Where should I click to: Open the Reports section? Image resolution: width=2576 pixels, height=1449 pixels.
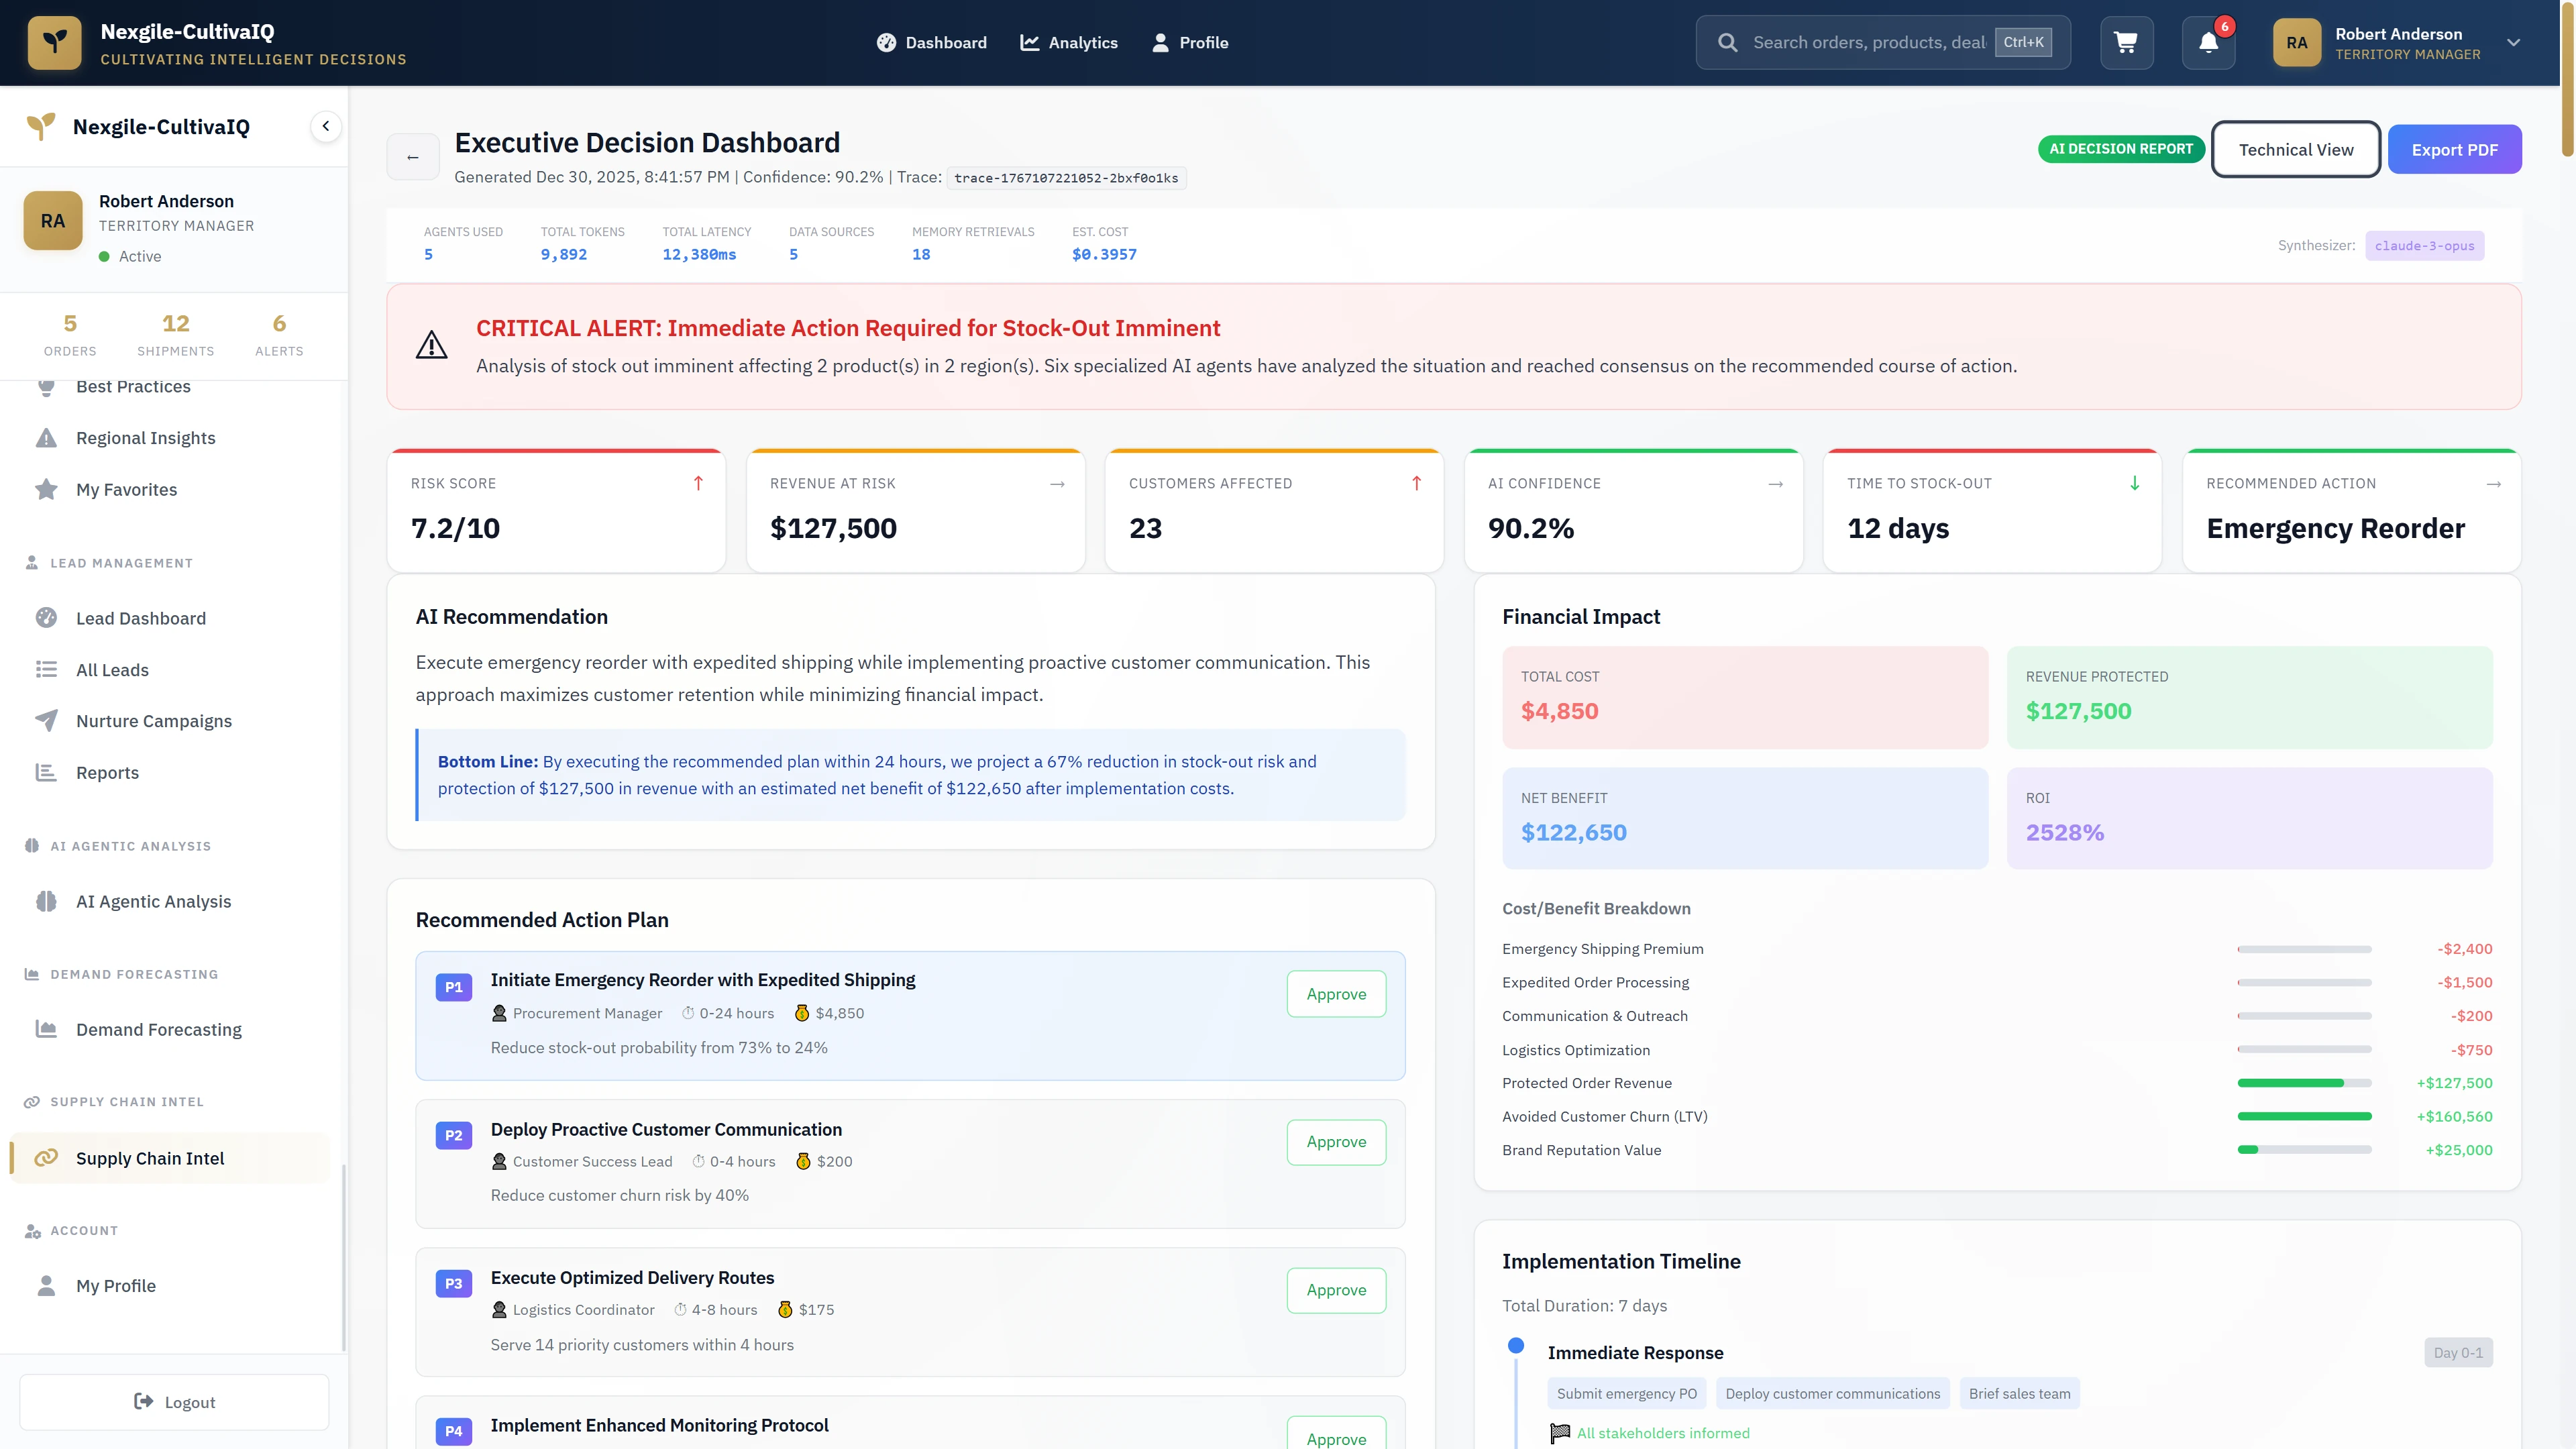tap(107, 772)
